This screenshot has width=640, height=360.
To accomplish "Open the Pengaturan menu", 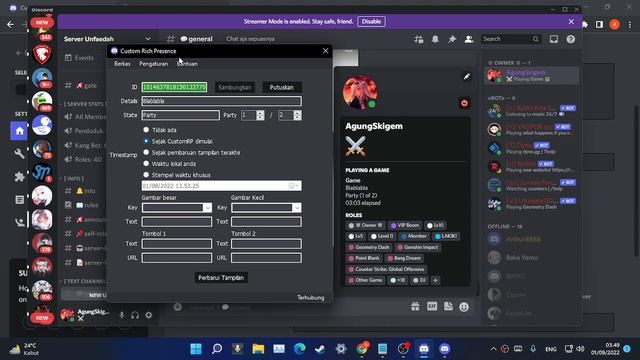I will coord(153,64).
